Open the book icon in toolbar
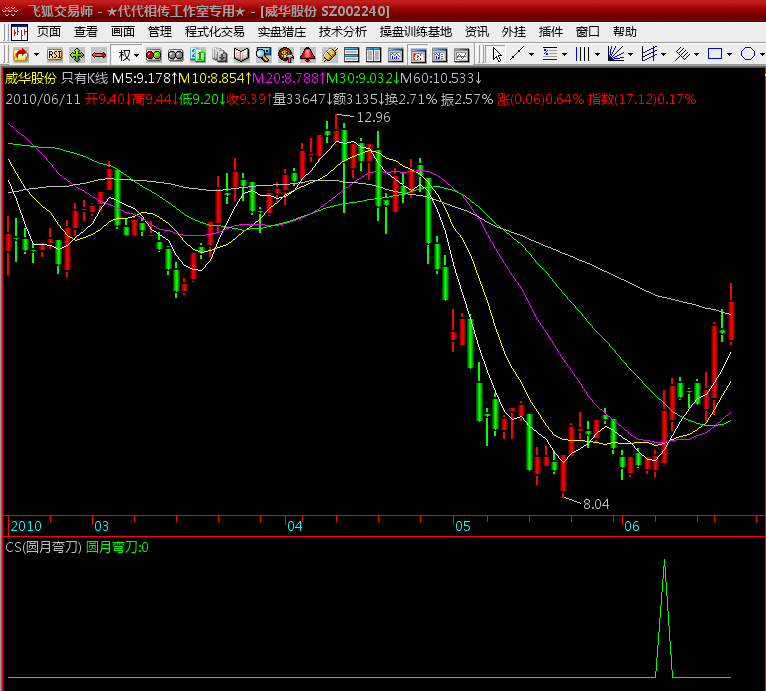Image resolution: width=766 pixels, height=691 pixels. coord(241,55)
